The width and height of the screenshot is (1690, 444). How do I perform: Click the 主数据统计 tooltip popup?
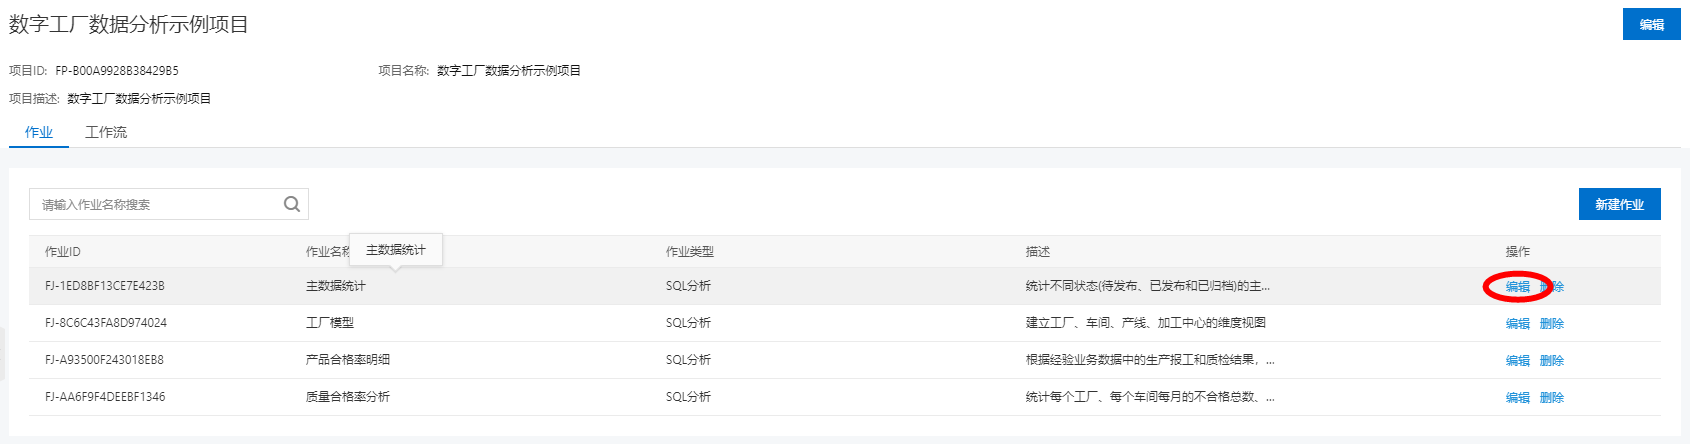pyautogui.click(x=396, y=250)
